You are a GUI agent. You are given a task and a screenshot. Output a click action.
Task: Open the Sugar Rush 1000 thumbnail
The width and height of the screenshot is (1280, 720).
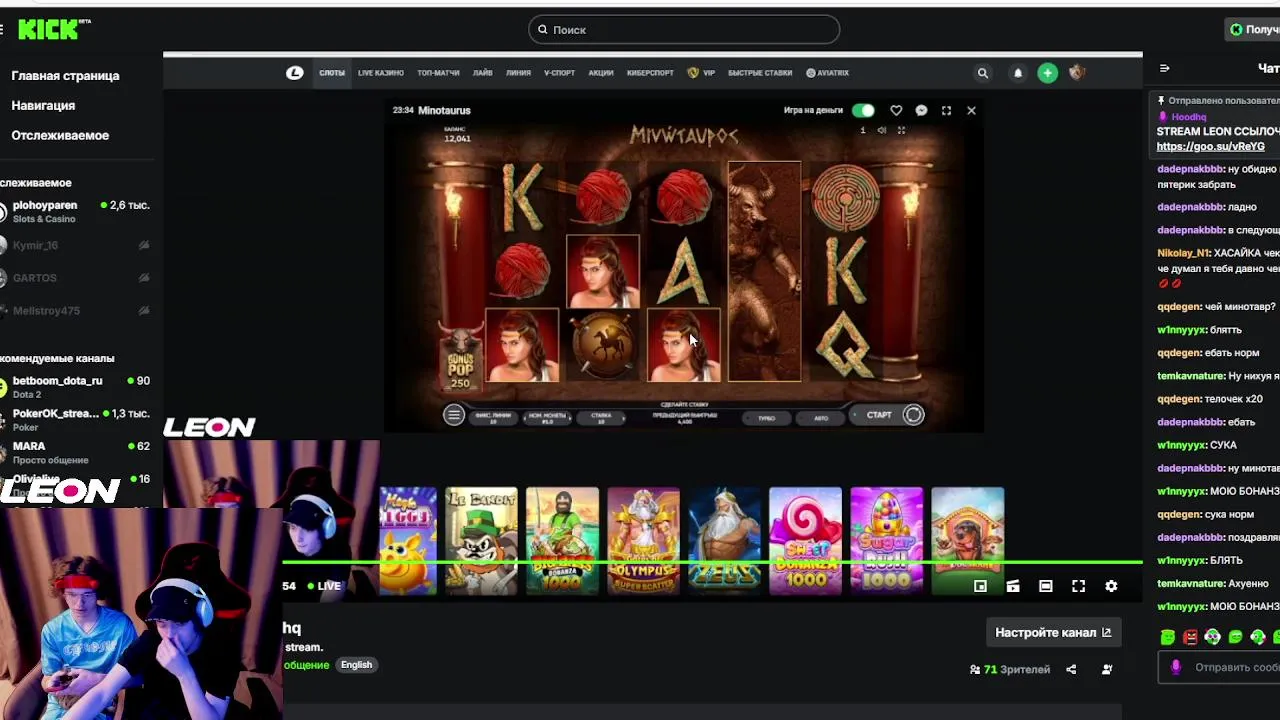click(x=886, y=541)
